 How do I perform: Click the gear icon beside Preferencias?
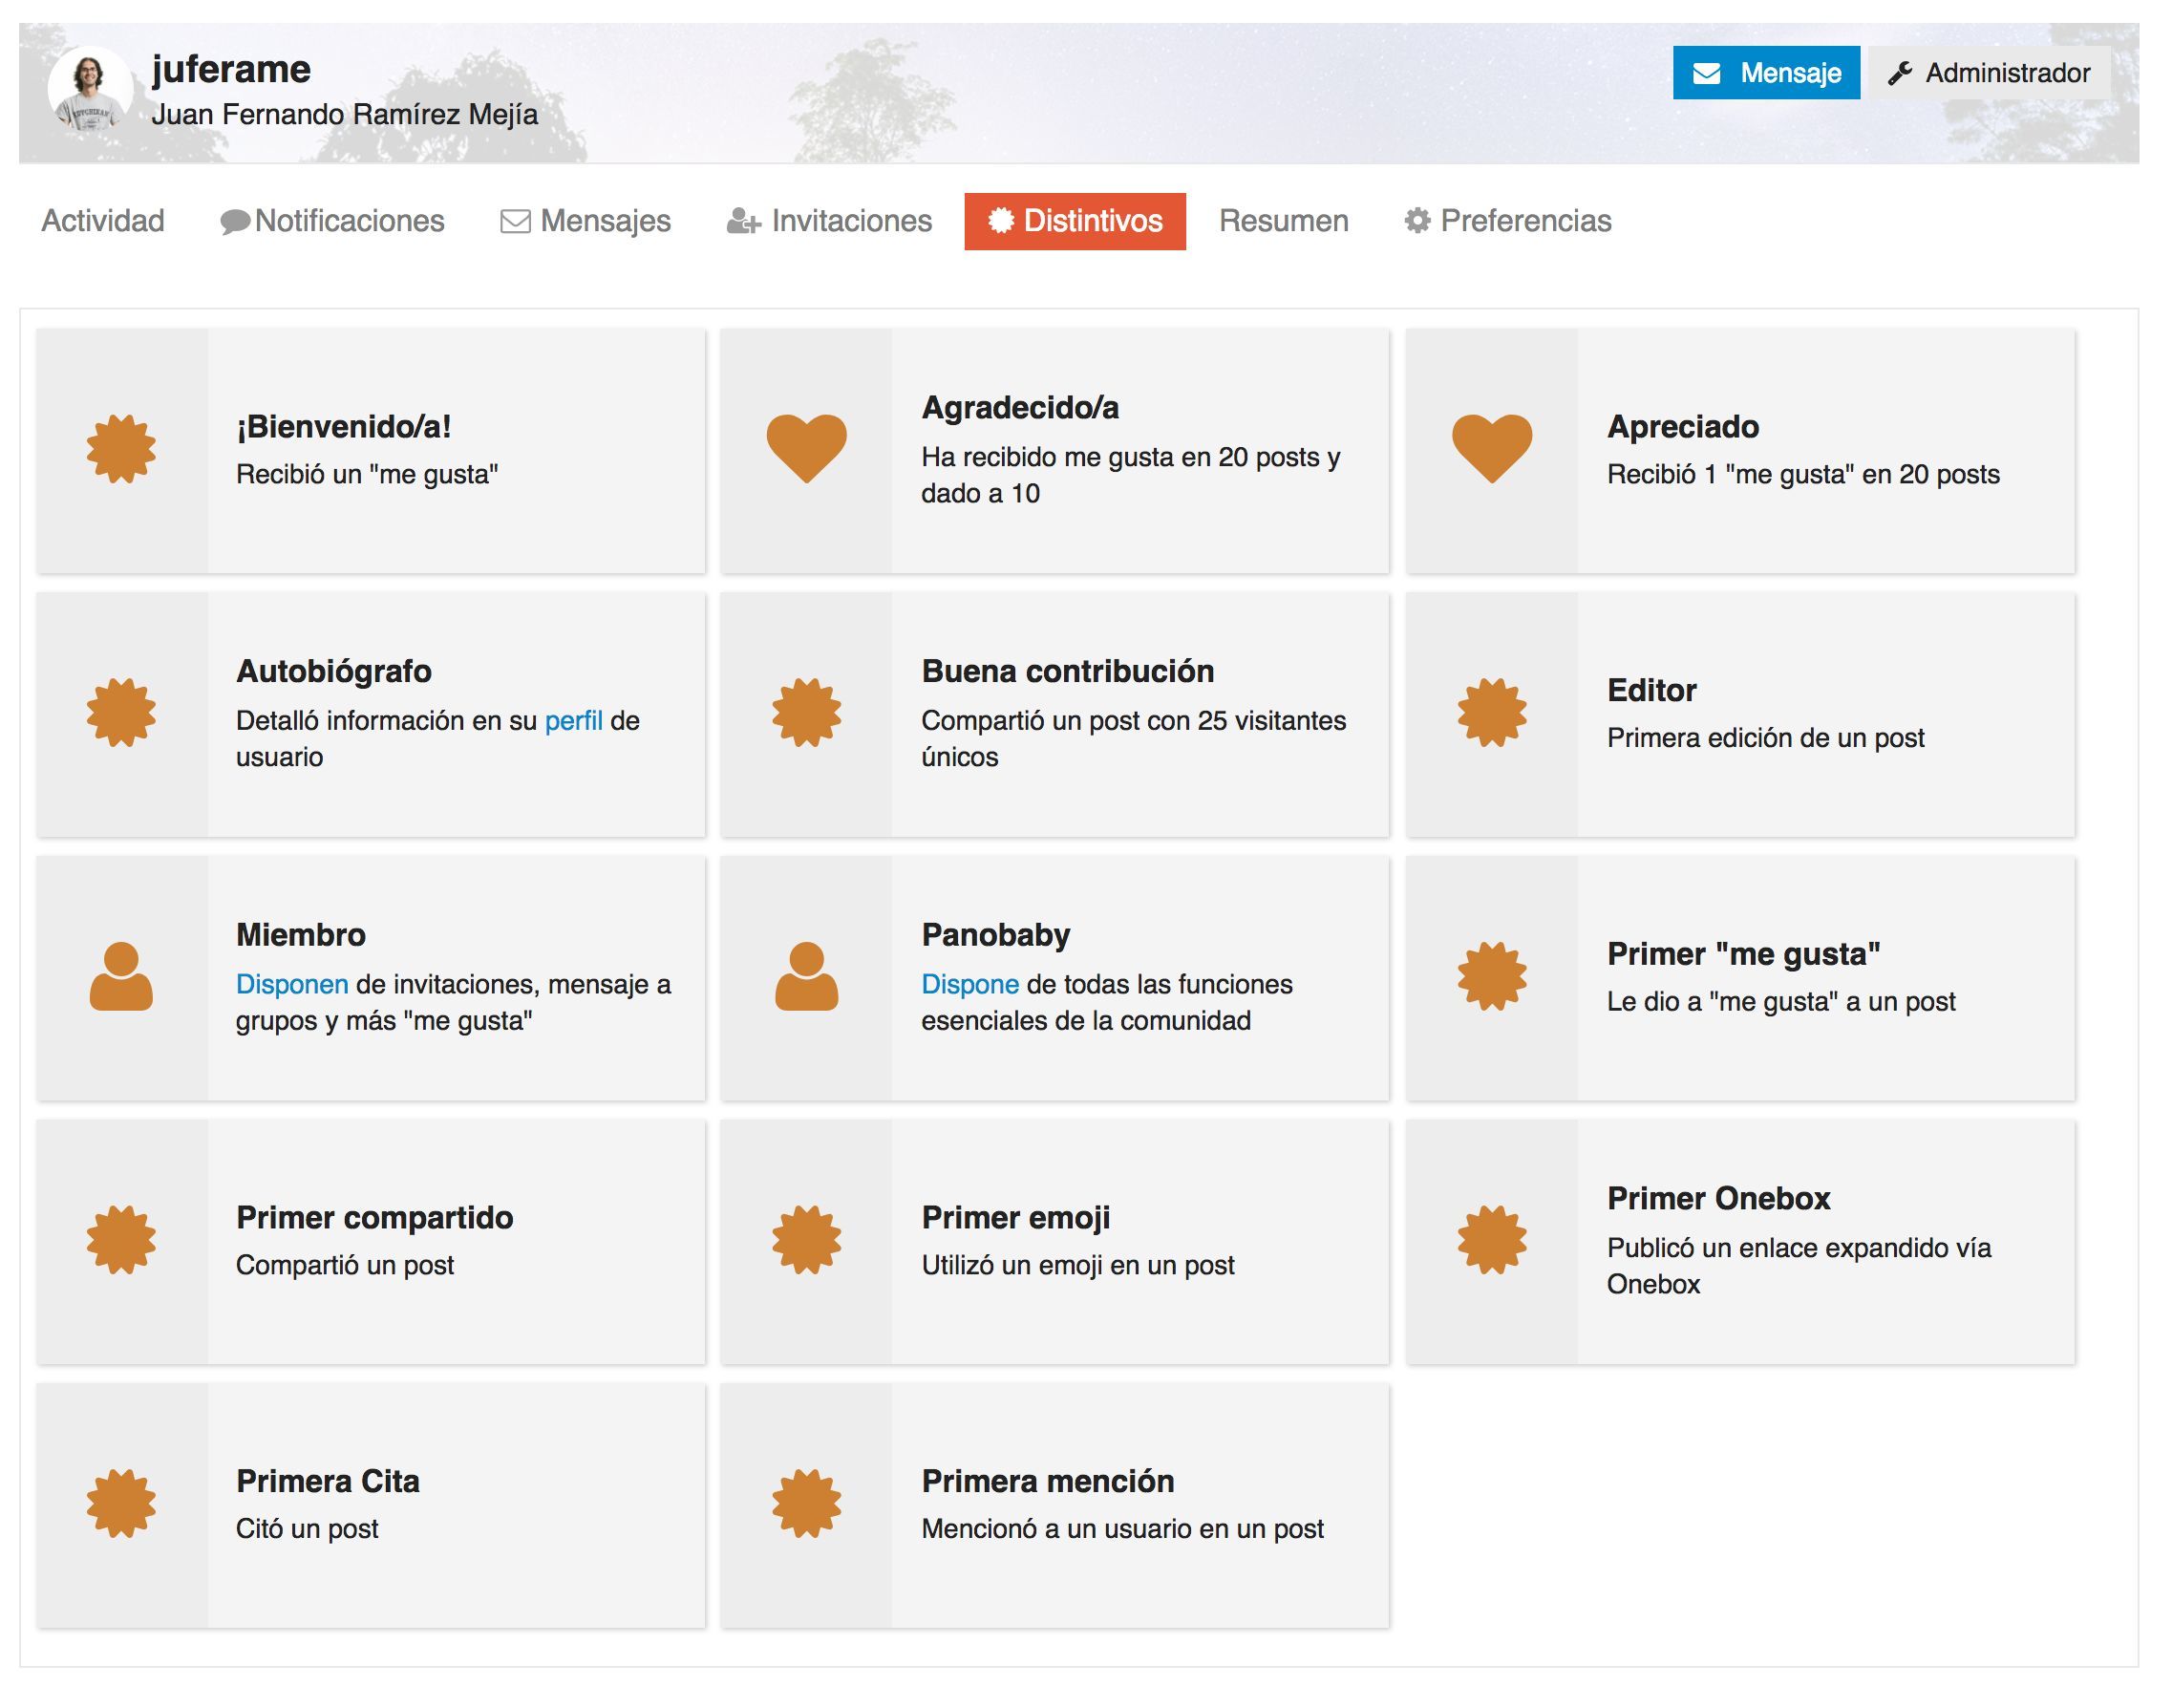[1417, 220]
